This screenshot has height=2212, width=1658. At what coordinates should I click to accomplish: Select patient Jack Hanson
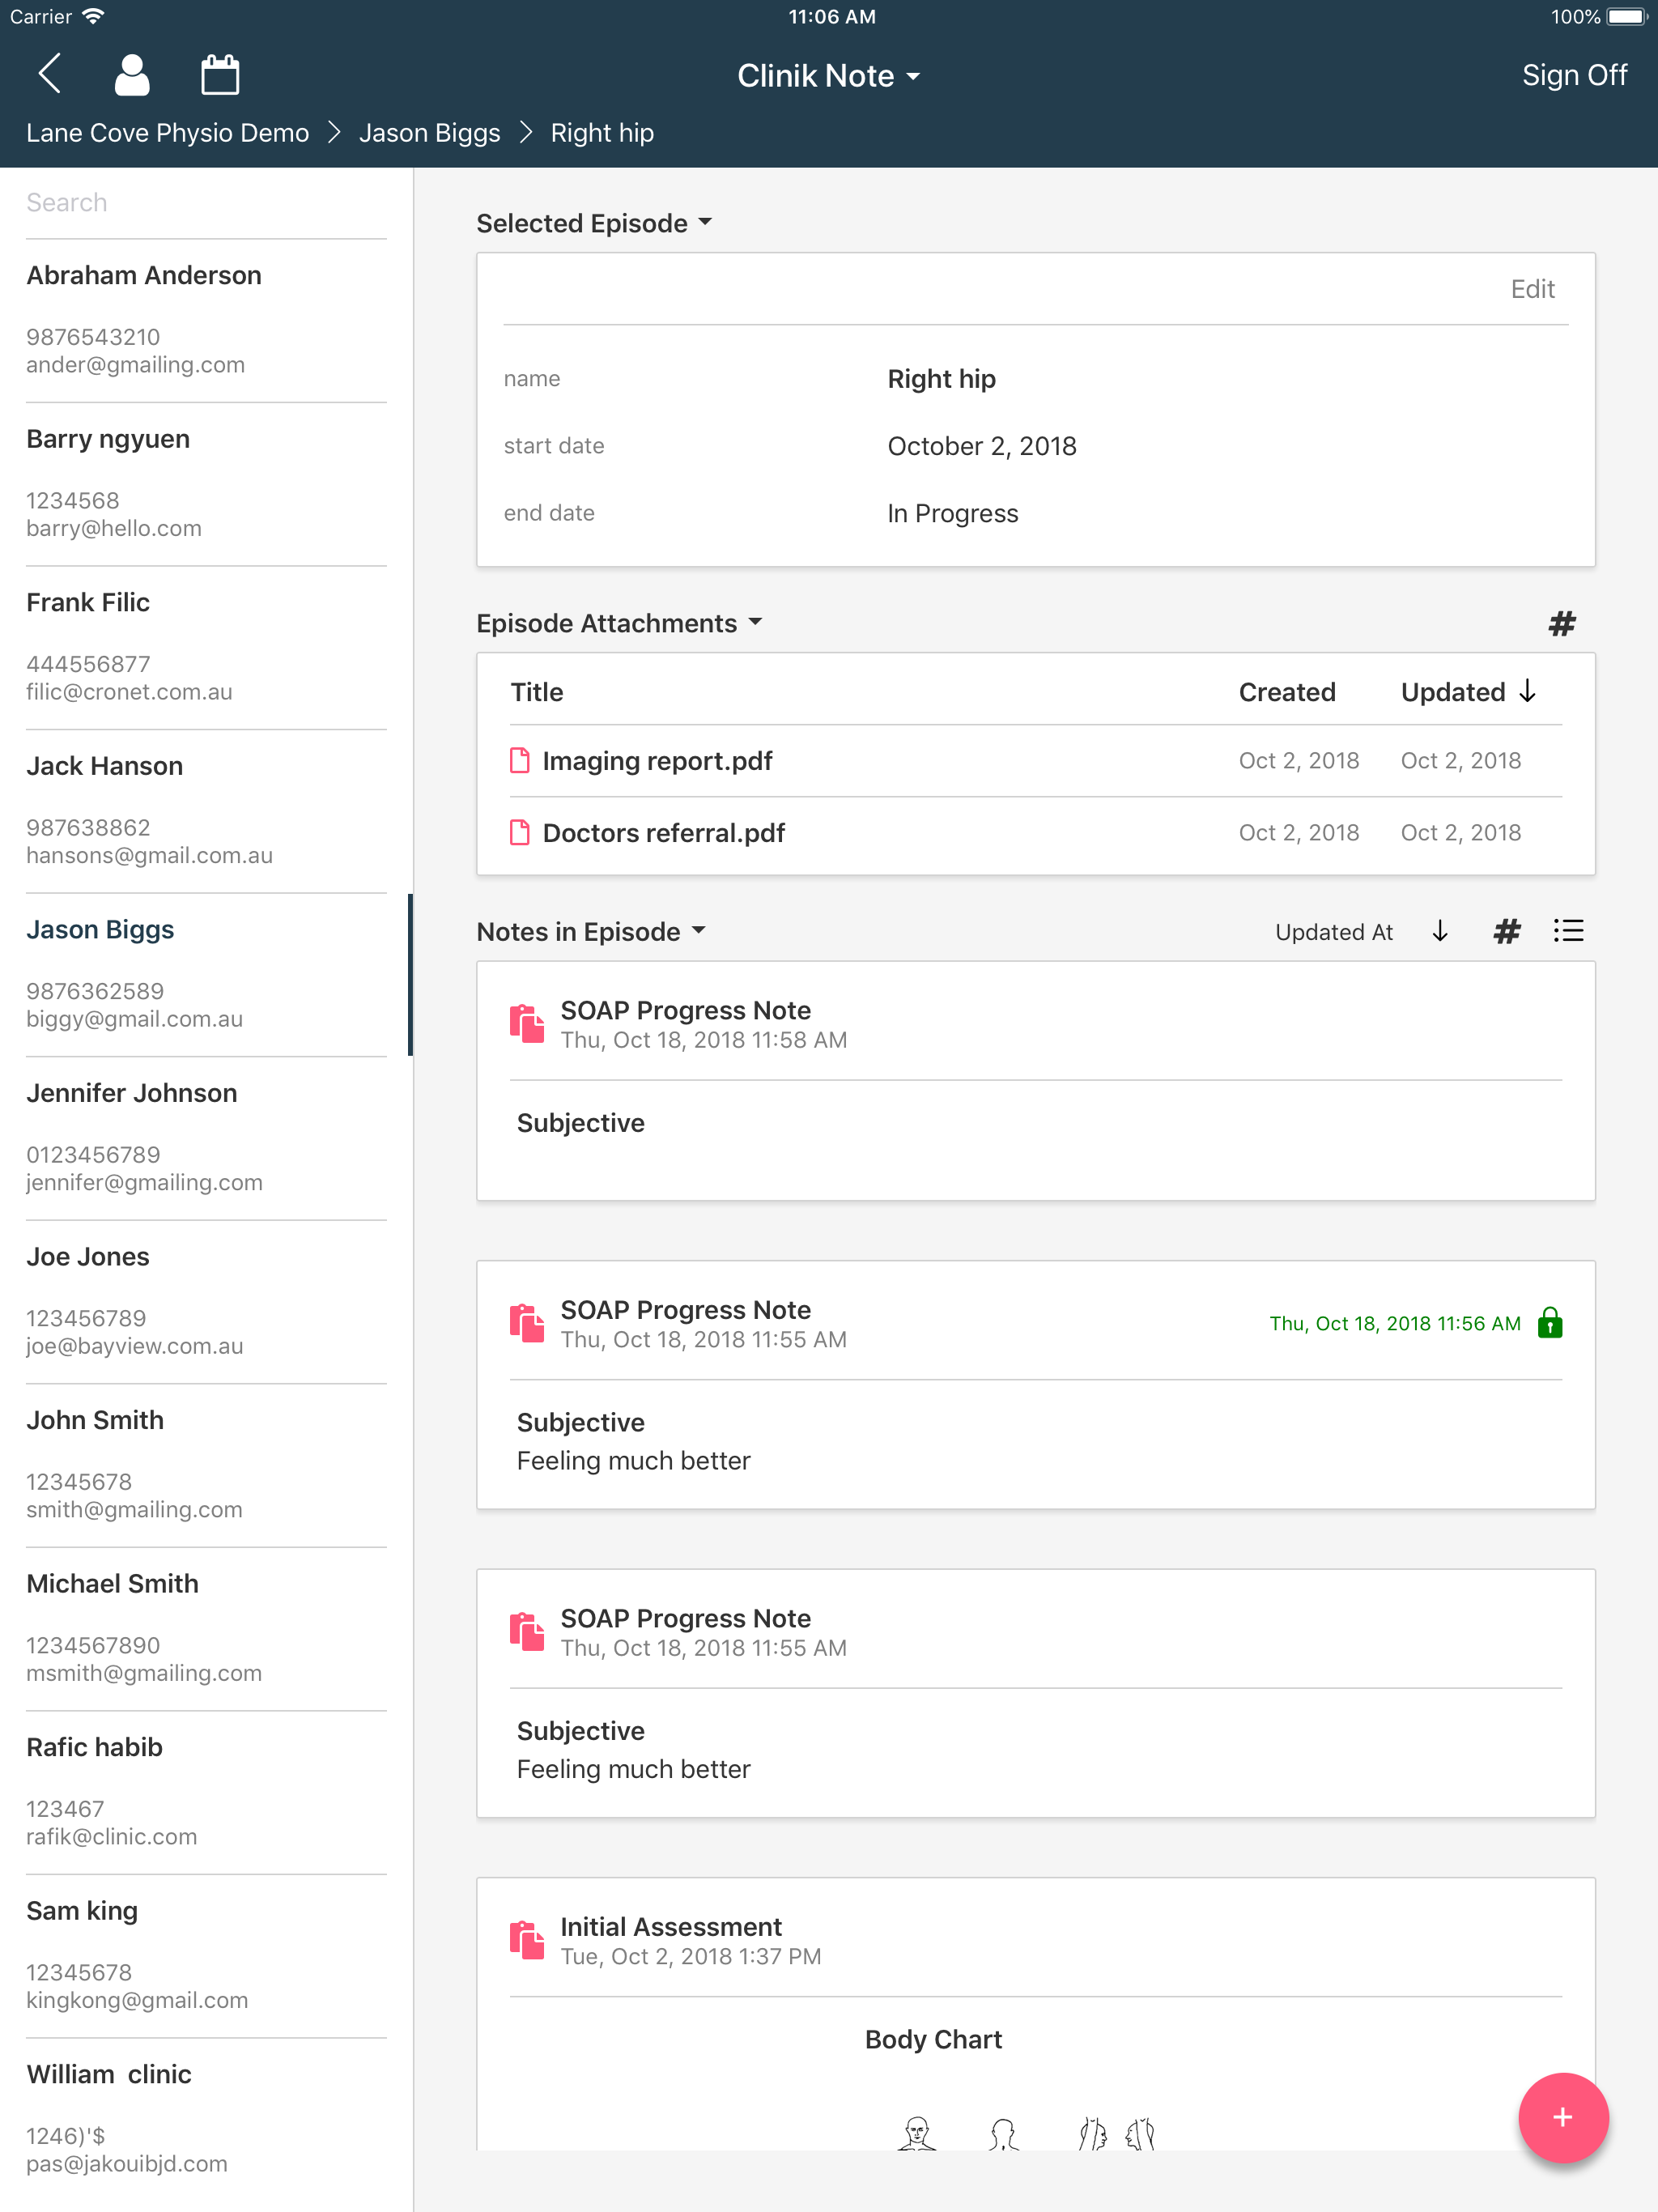tap(206, 811)
